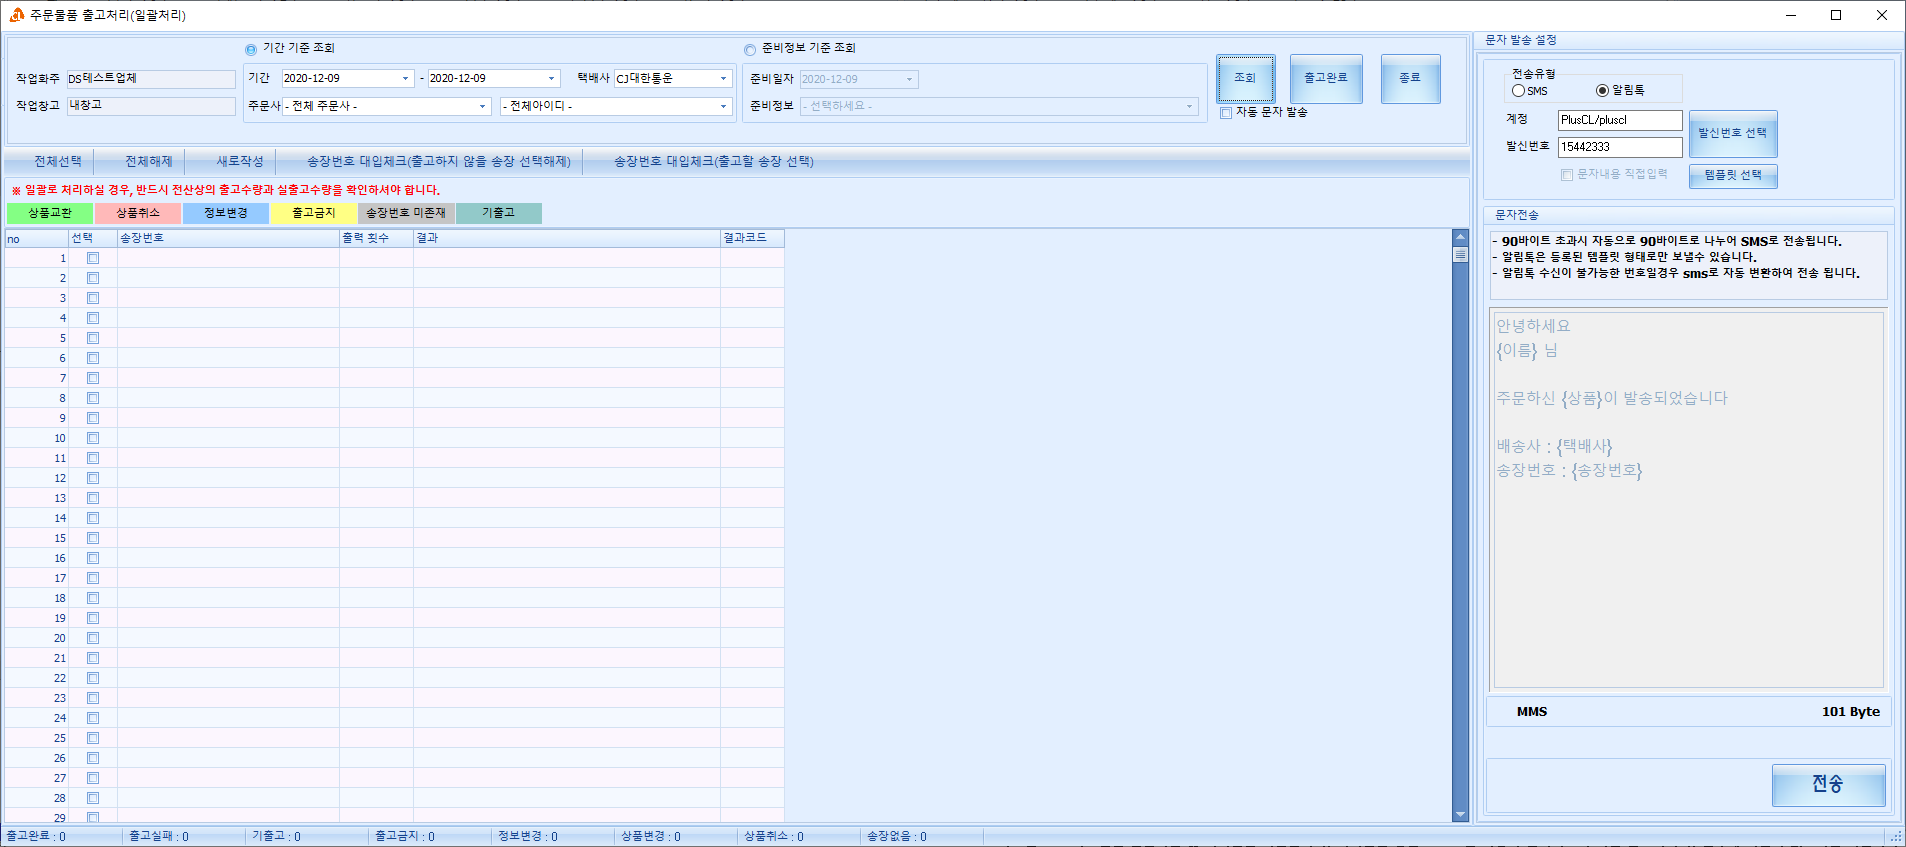This screenshot has height=847, width=1906.
Task: Click the 전송 send button
Action: pyautogui.click(x=1828, y=785)
